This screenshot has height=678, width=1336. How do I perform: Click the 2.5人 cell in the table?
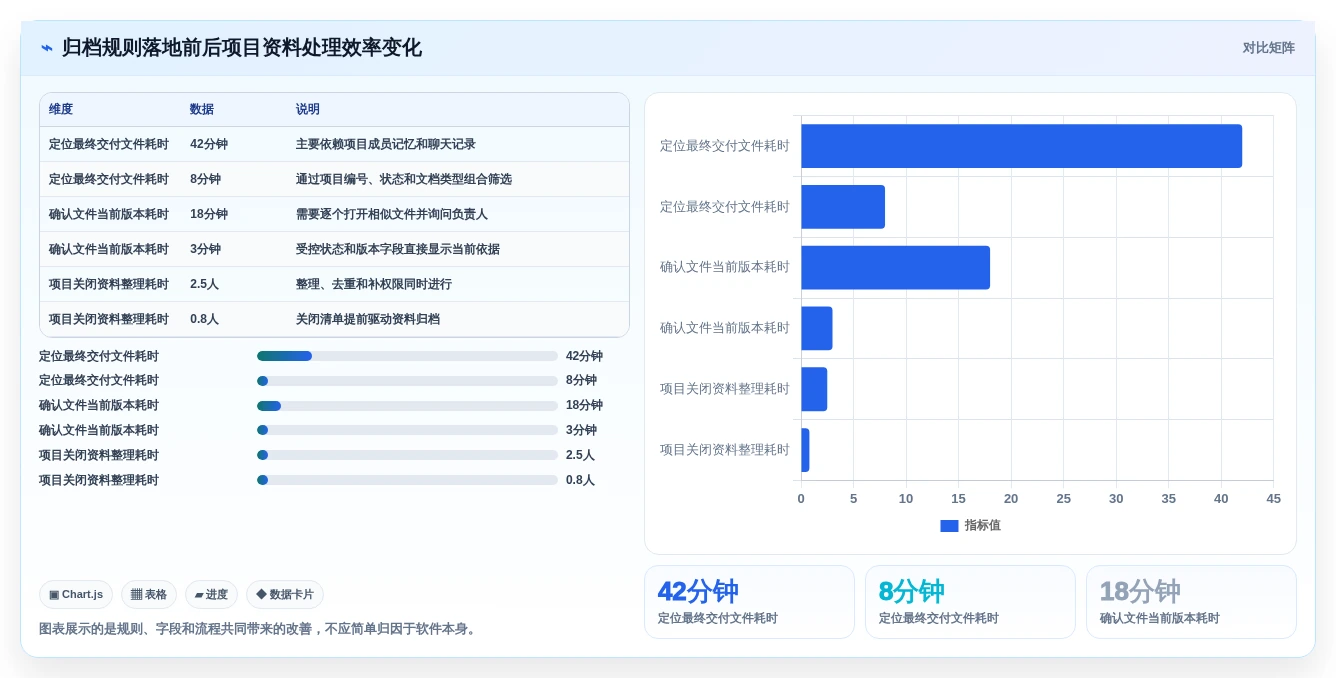click(204, 284)
